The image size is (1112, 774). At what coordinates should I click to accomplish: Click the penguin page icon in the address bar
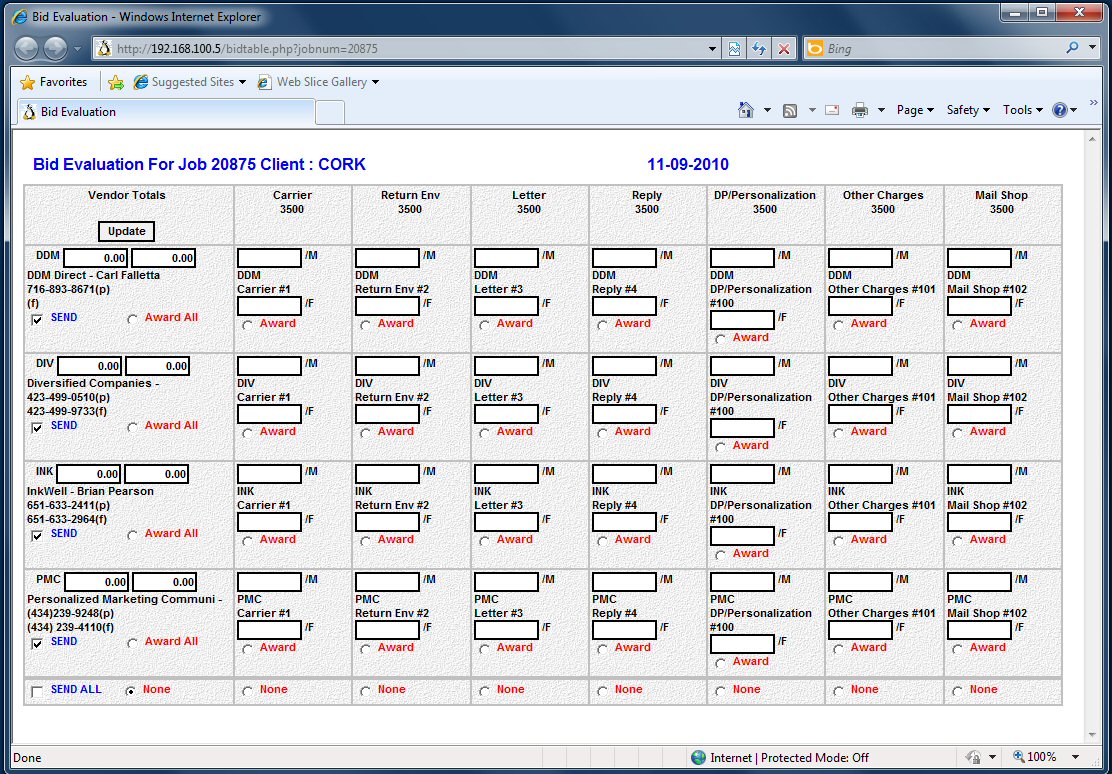point(104,48)
